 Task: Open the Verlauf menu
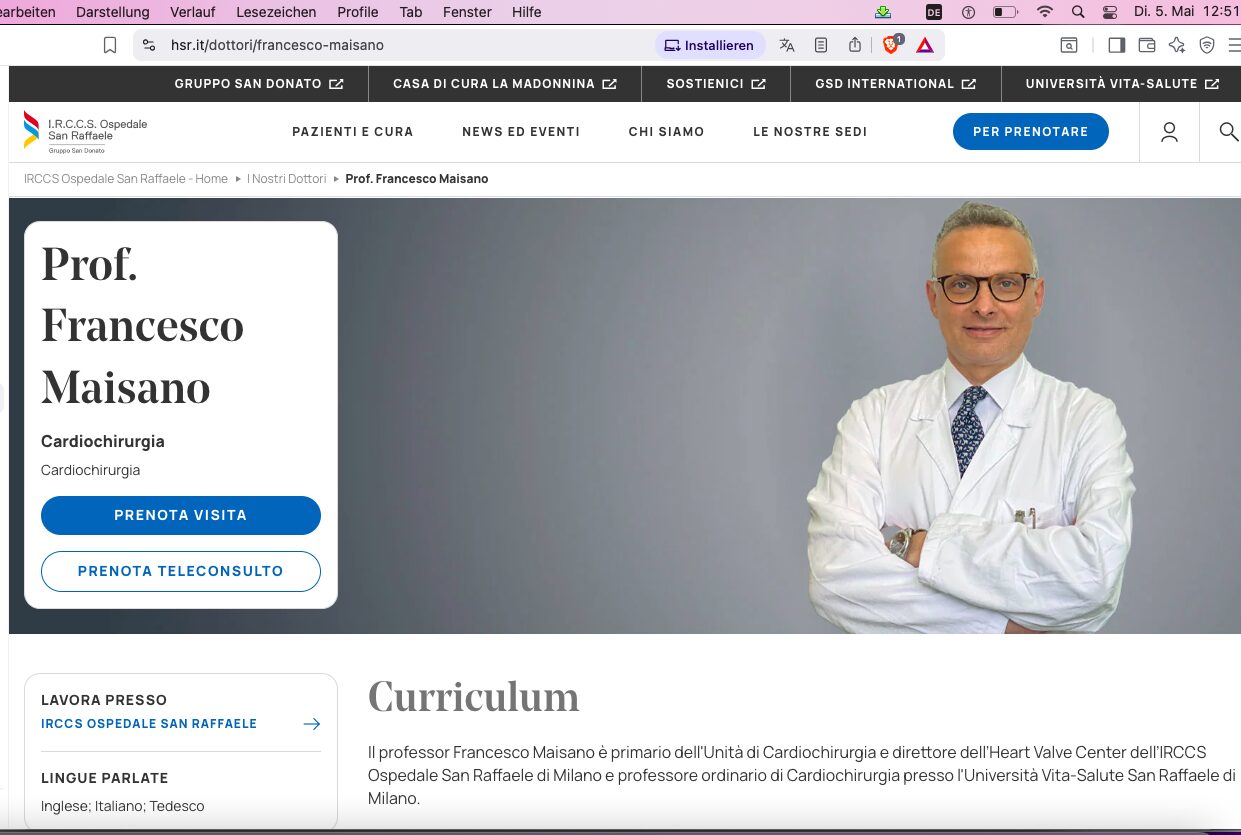tap(192, 12)
